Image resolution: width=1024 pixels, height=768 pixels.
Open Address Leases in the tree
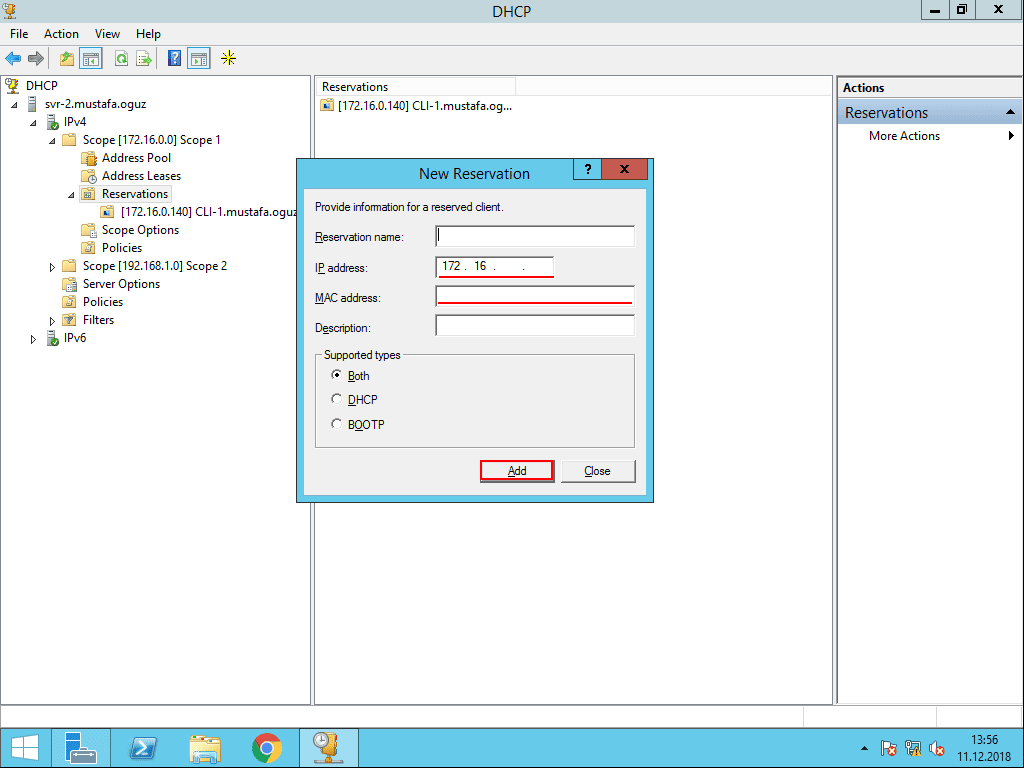(141, 176)
